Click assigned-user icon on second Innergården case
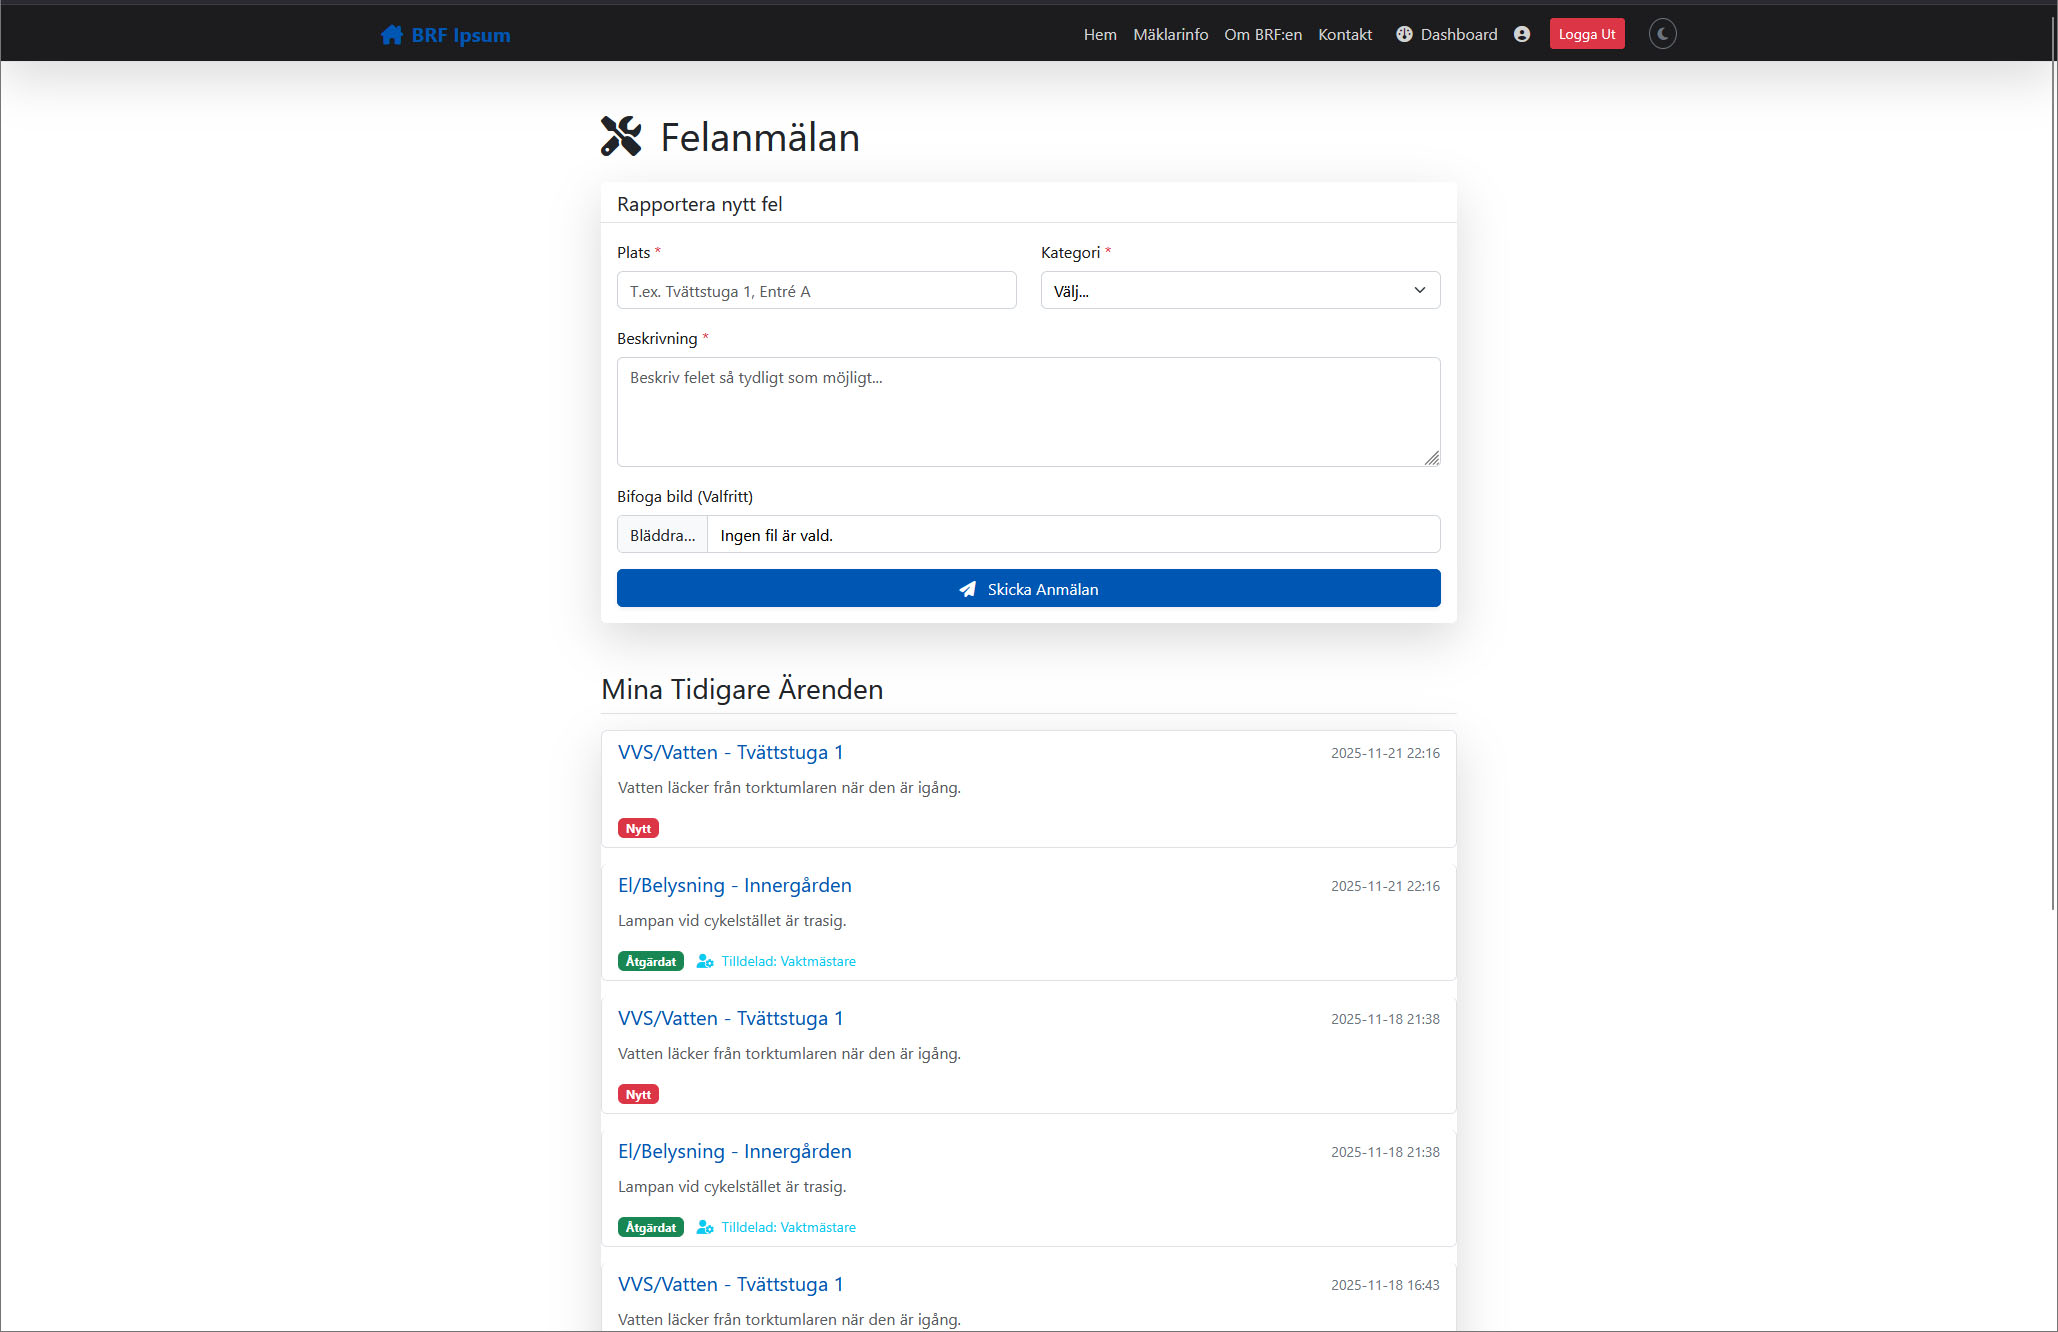 [x=705, y=1227]
